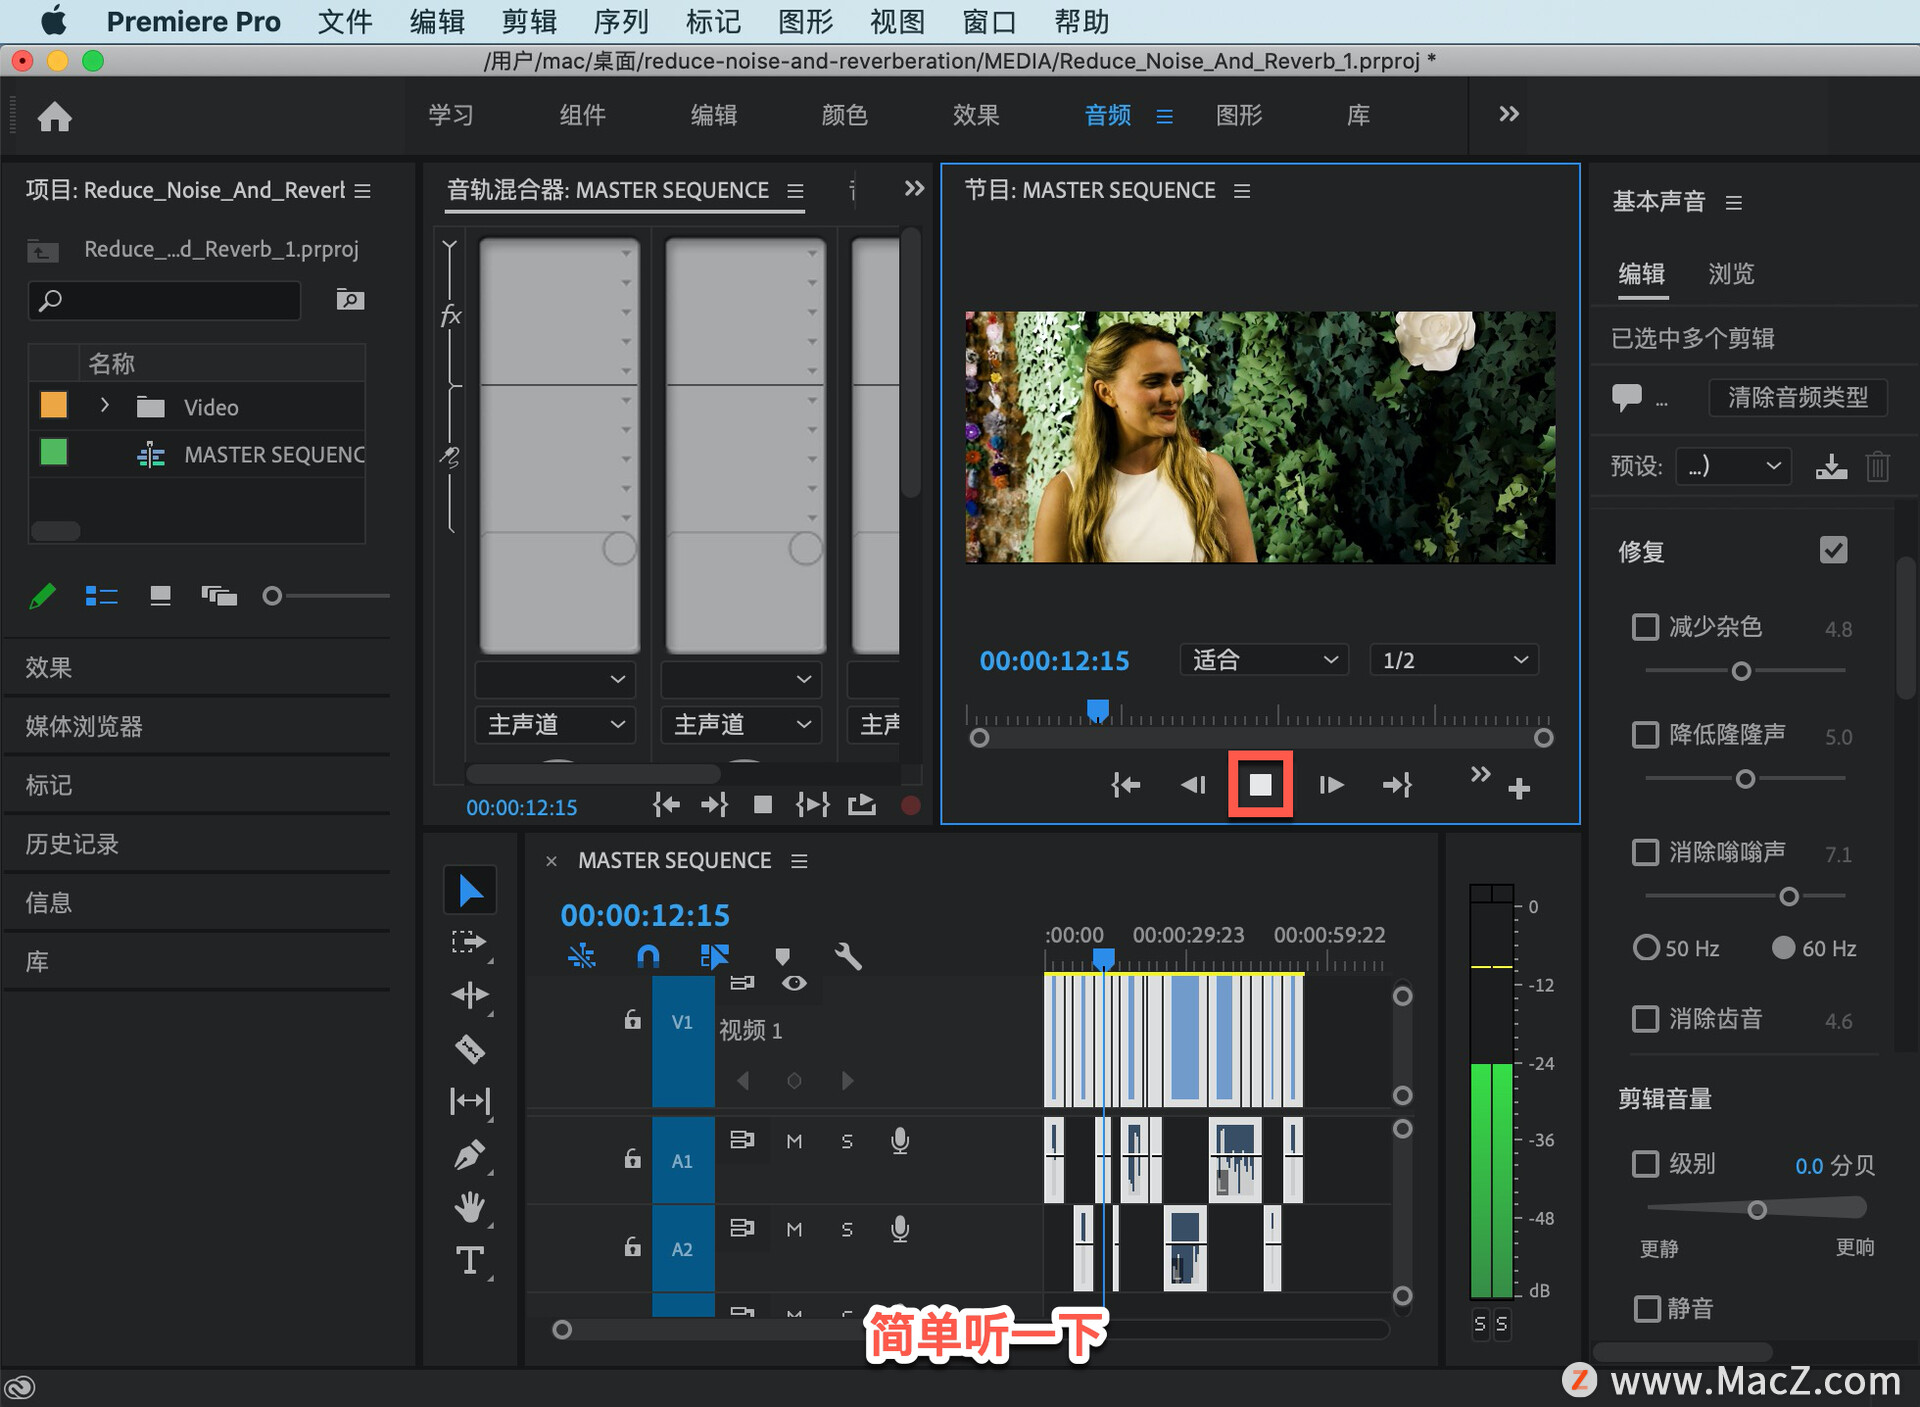
Task: Show more workspaces with double chevron
Action: tap(1509, 114)
